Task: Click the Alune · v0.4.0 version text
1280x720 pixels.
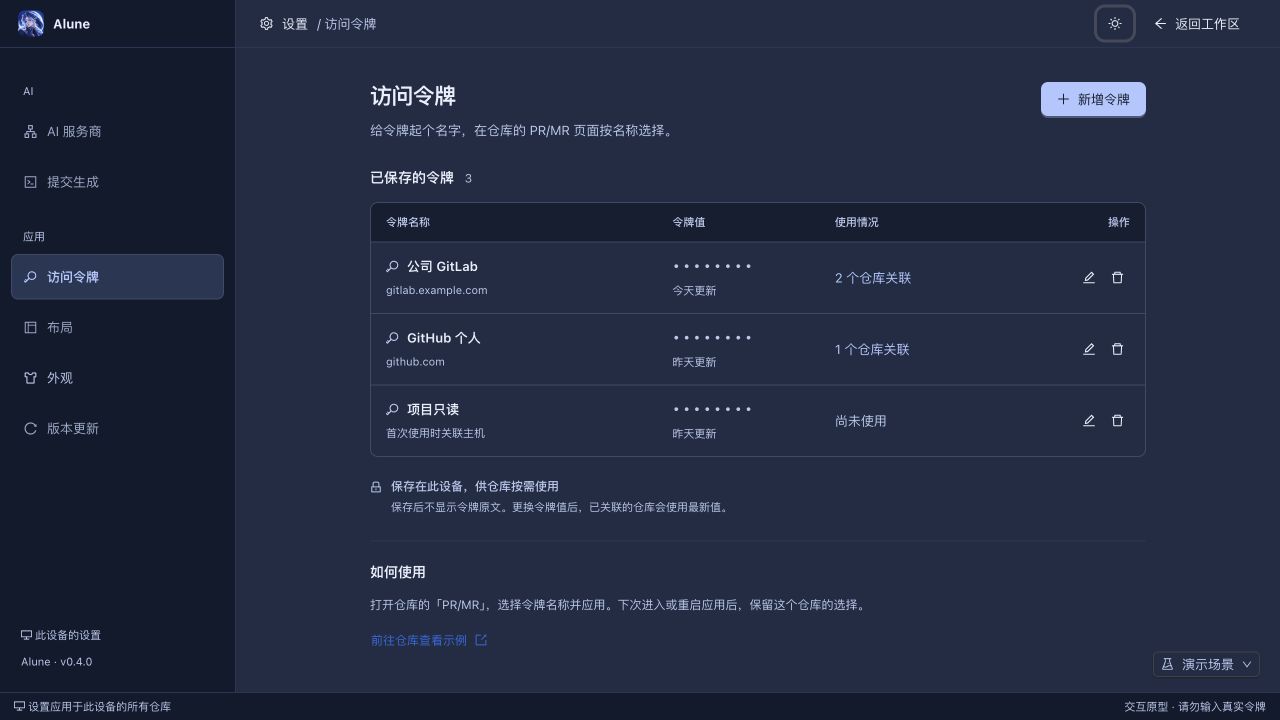Action: click(x=57, y=662)
